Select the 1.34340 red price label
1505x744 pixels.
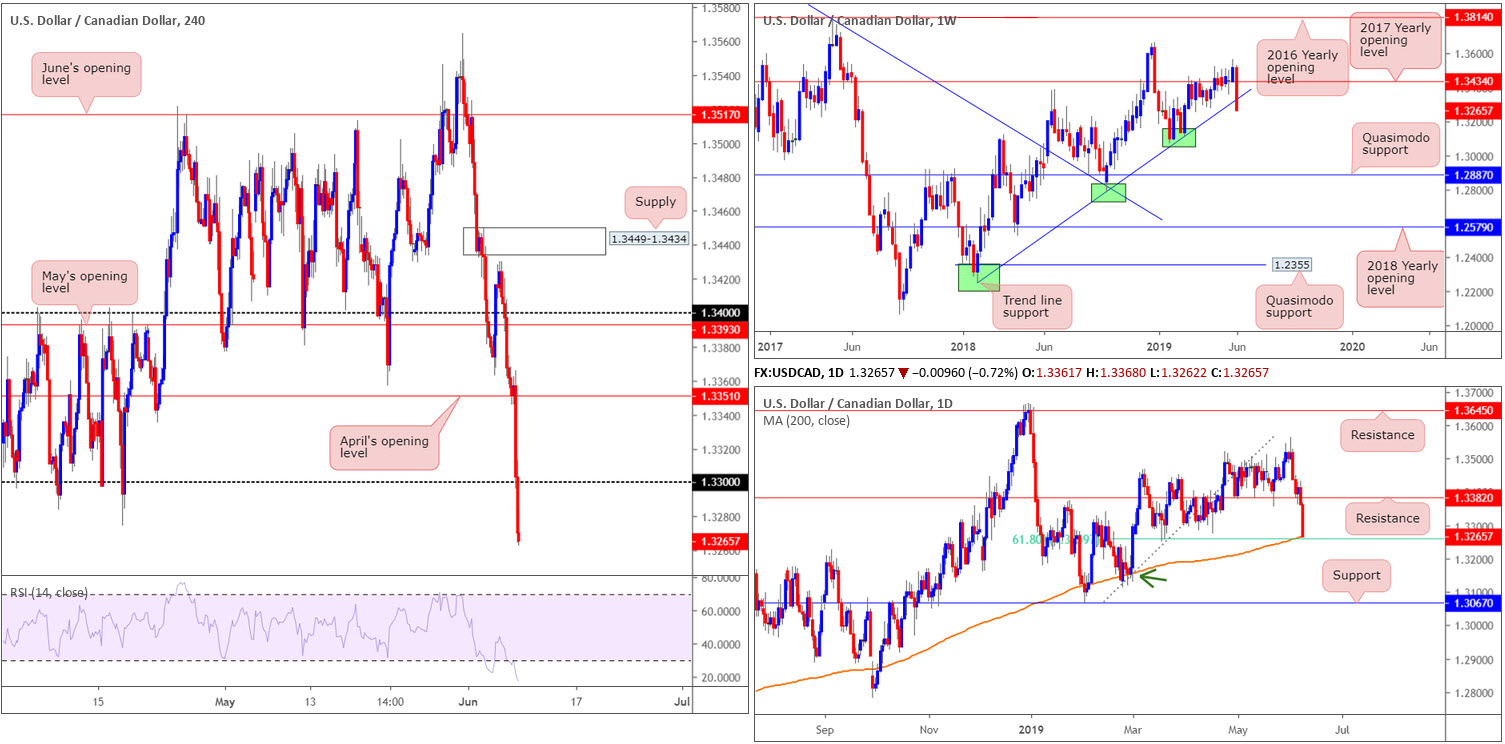pyautogui.click(x=1474, y=81)
